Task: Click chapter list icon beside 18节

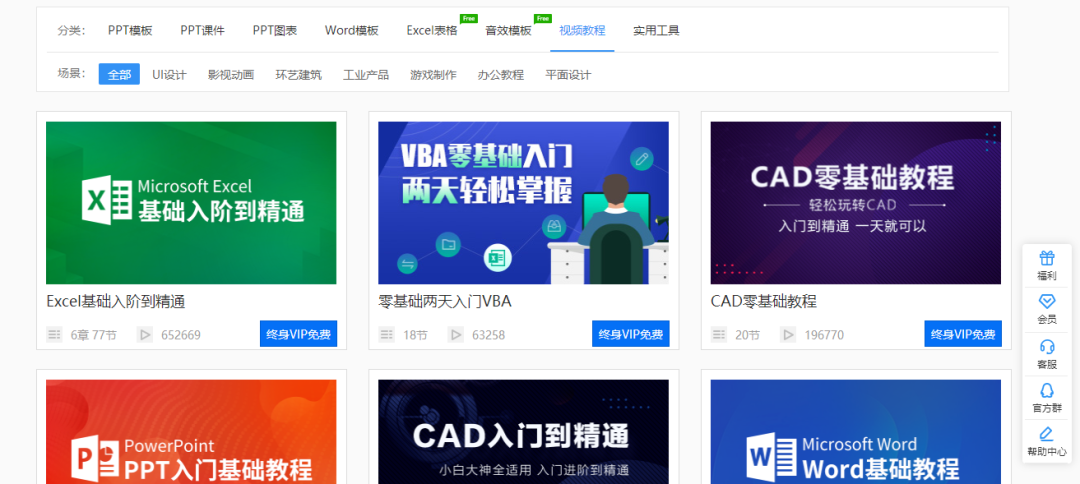Action: tap(387, 335)
